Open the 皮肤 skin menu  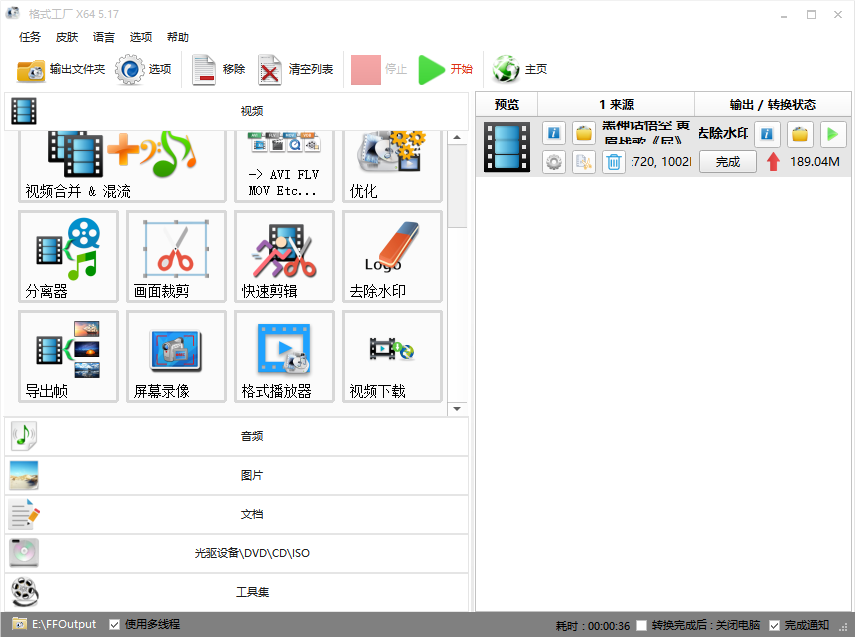[x=67, y=37]
